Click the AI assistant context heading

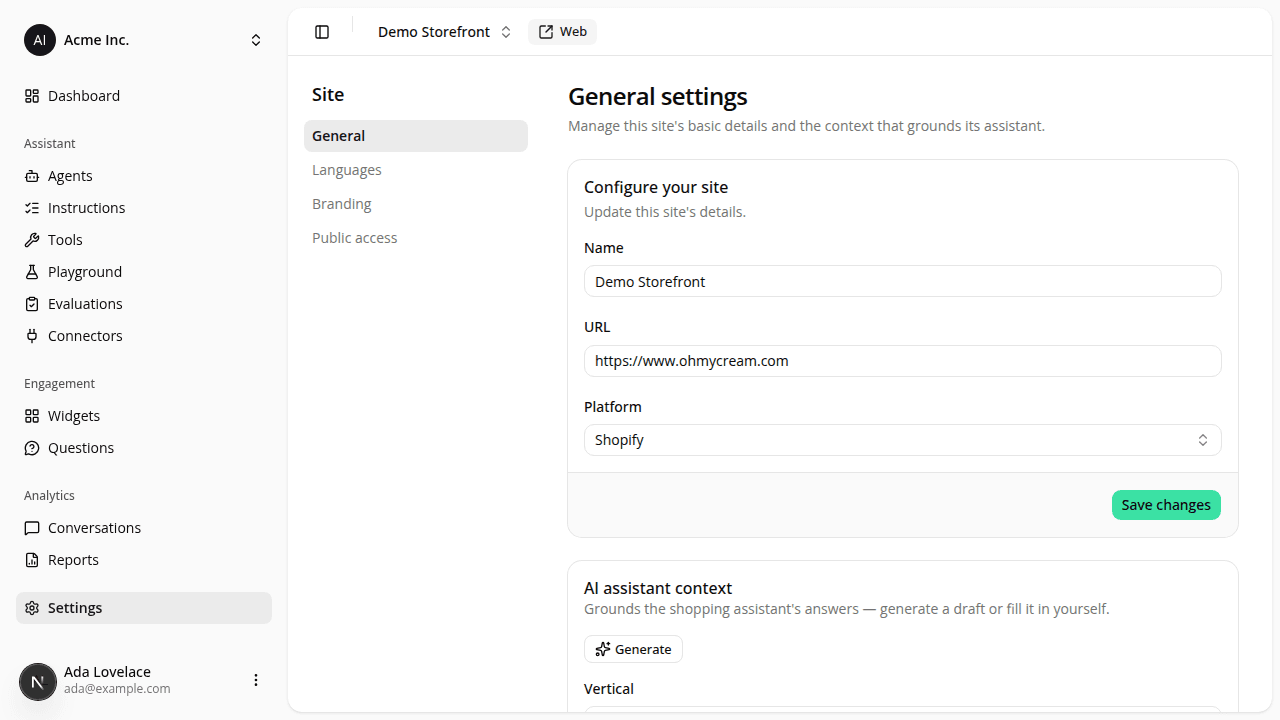[658, 588]
